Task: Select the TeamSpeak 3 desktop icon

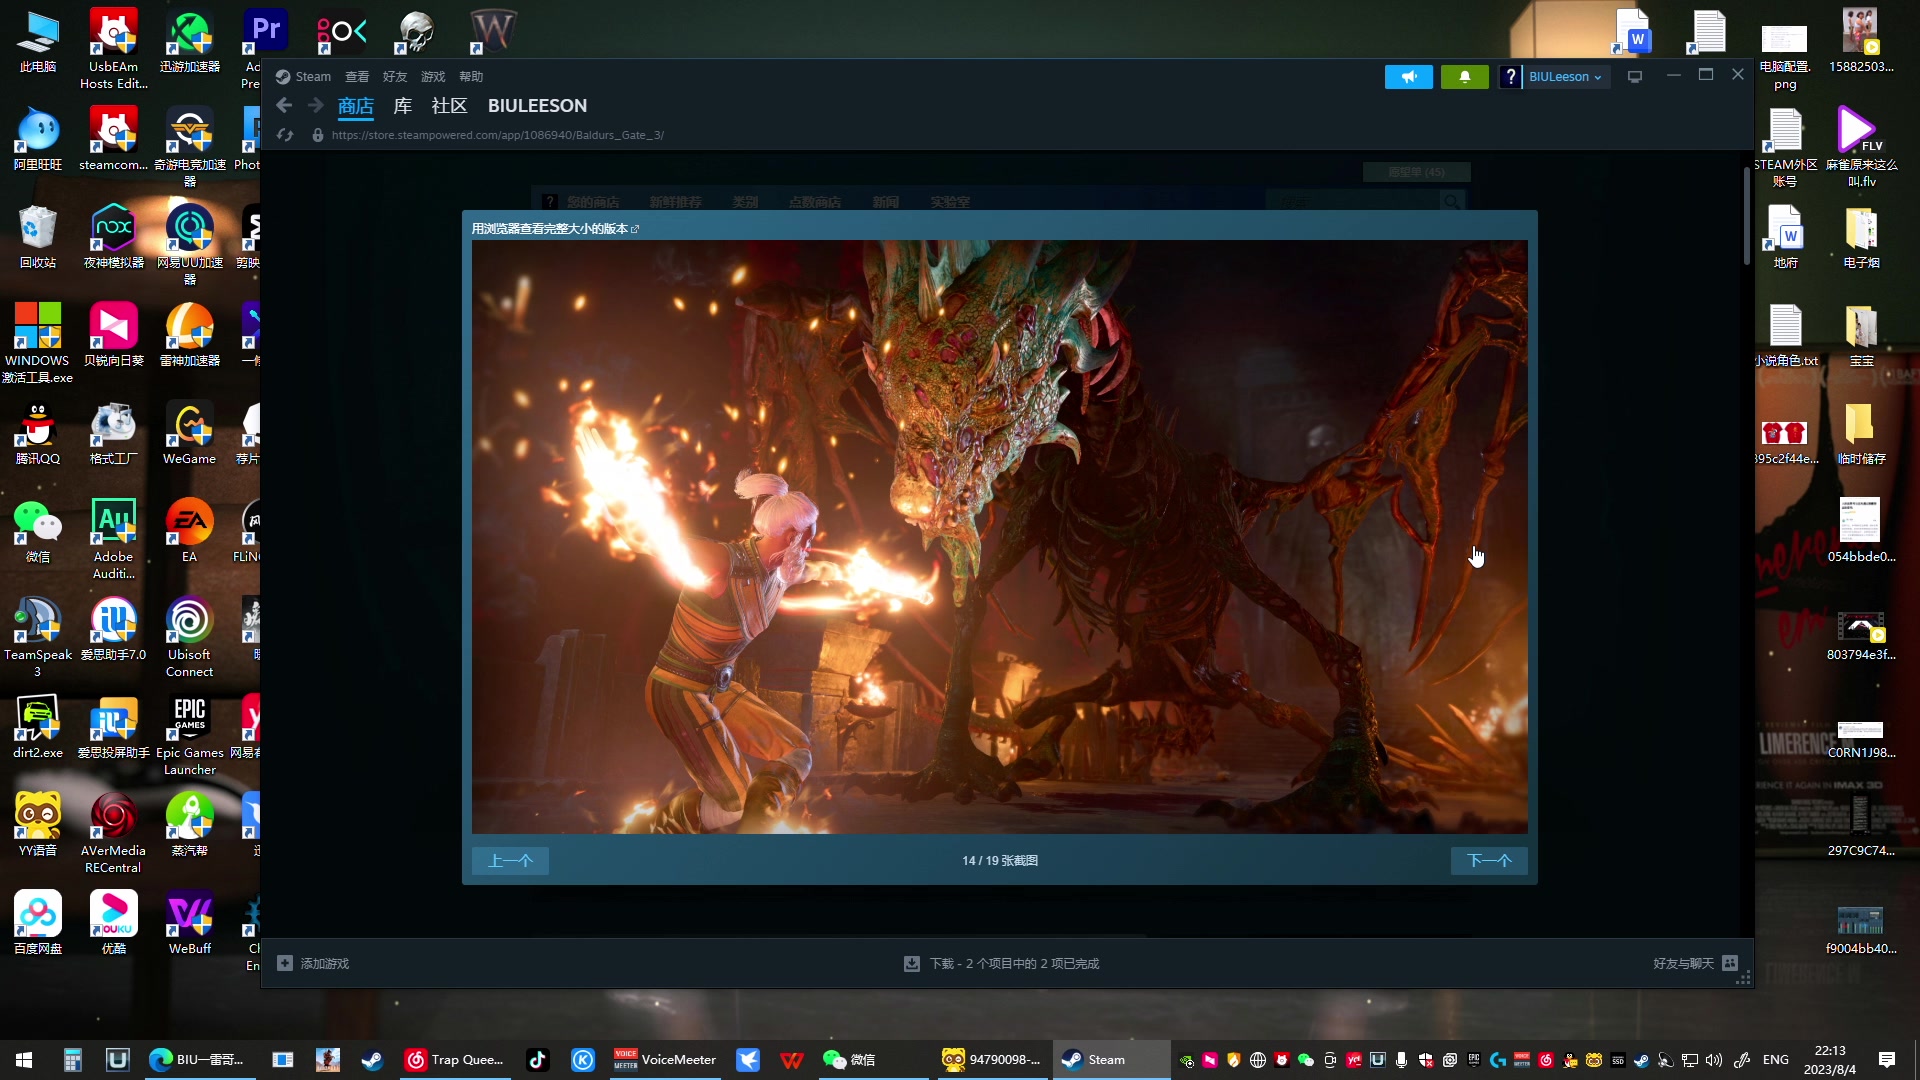Action: [38, 638]
